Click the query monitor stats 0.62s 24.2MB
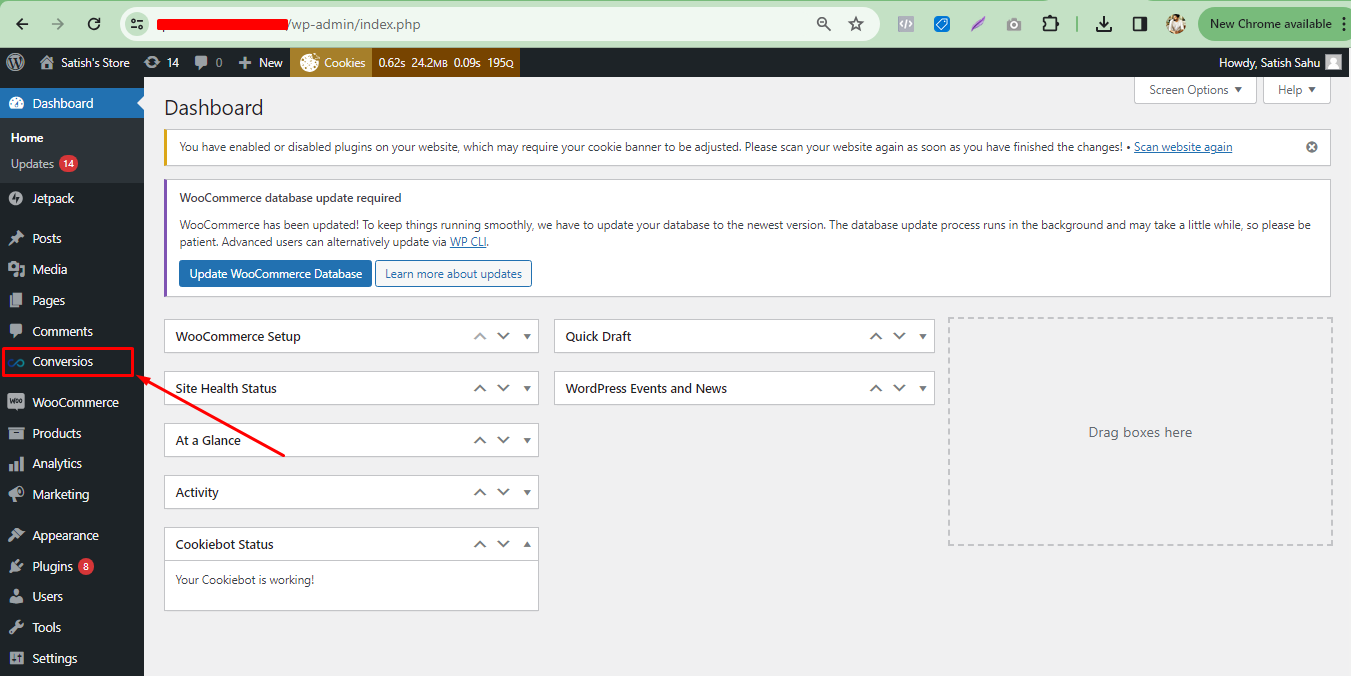The image size is (1351, 676). 446,62
